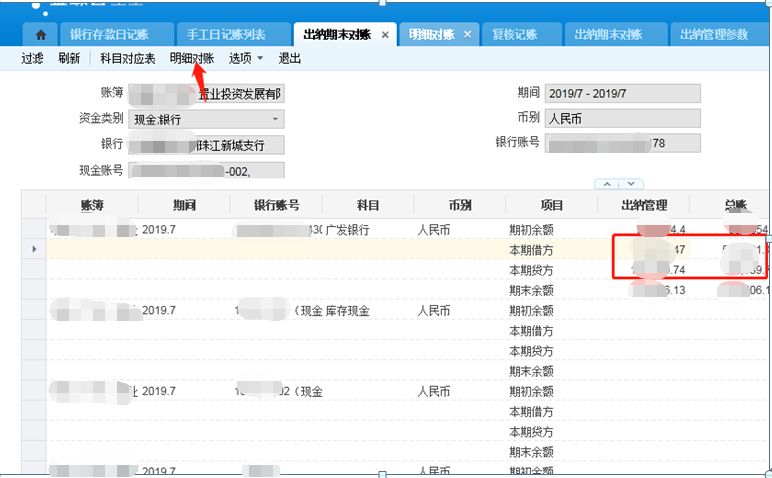Click the 币别 field showing 人民币
772x478 pixels.
coord(622,118)
